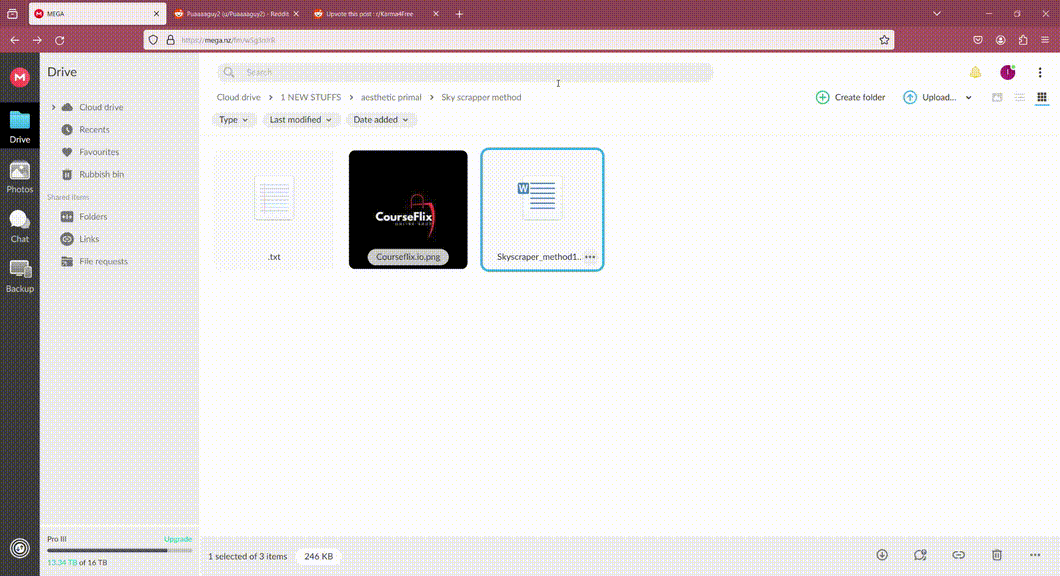Reload the page
The width and height of the screenshot is (1060, 576).
point(59,41)
